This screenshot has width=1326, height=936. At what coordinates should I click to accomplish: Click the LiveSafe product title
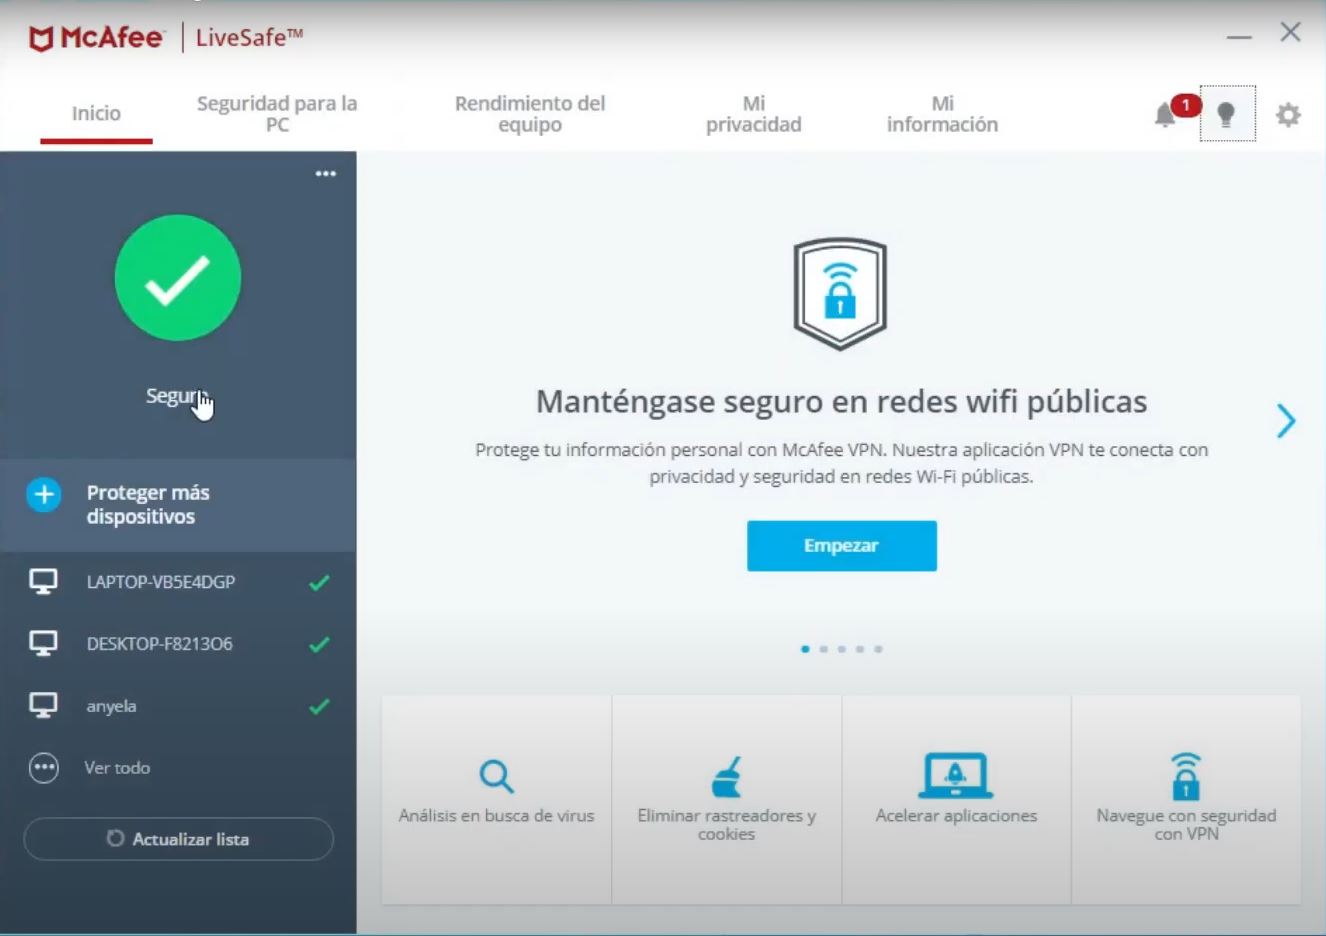[249, 38]
